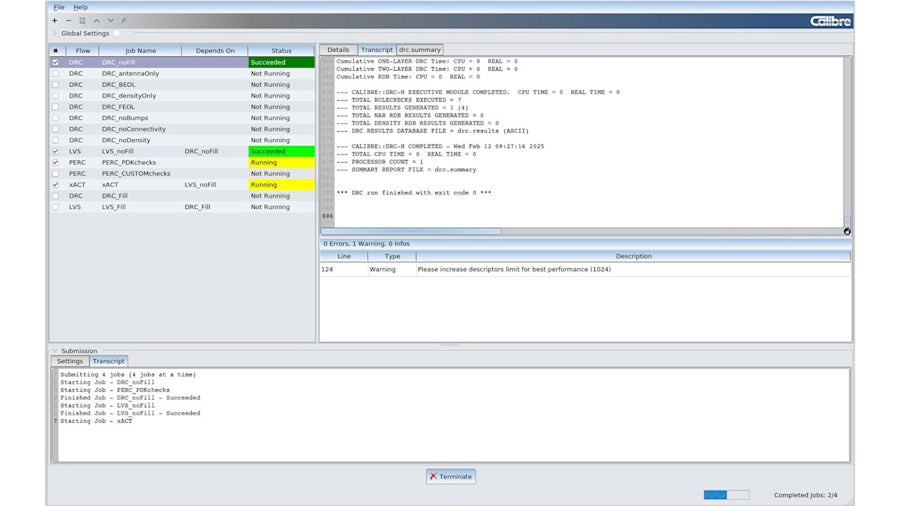The width and height of the screenshot is (900, 506).
Task: Click the LVS_noFill dependency of xACT
Action: pyautogui.click(x=200, y=185)
